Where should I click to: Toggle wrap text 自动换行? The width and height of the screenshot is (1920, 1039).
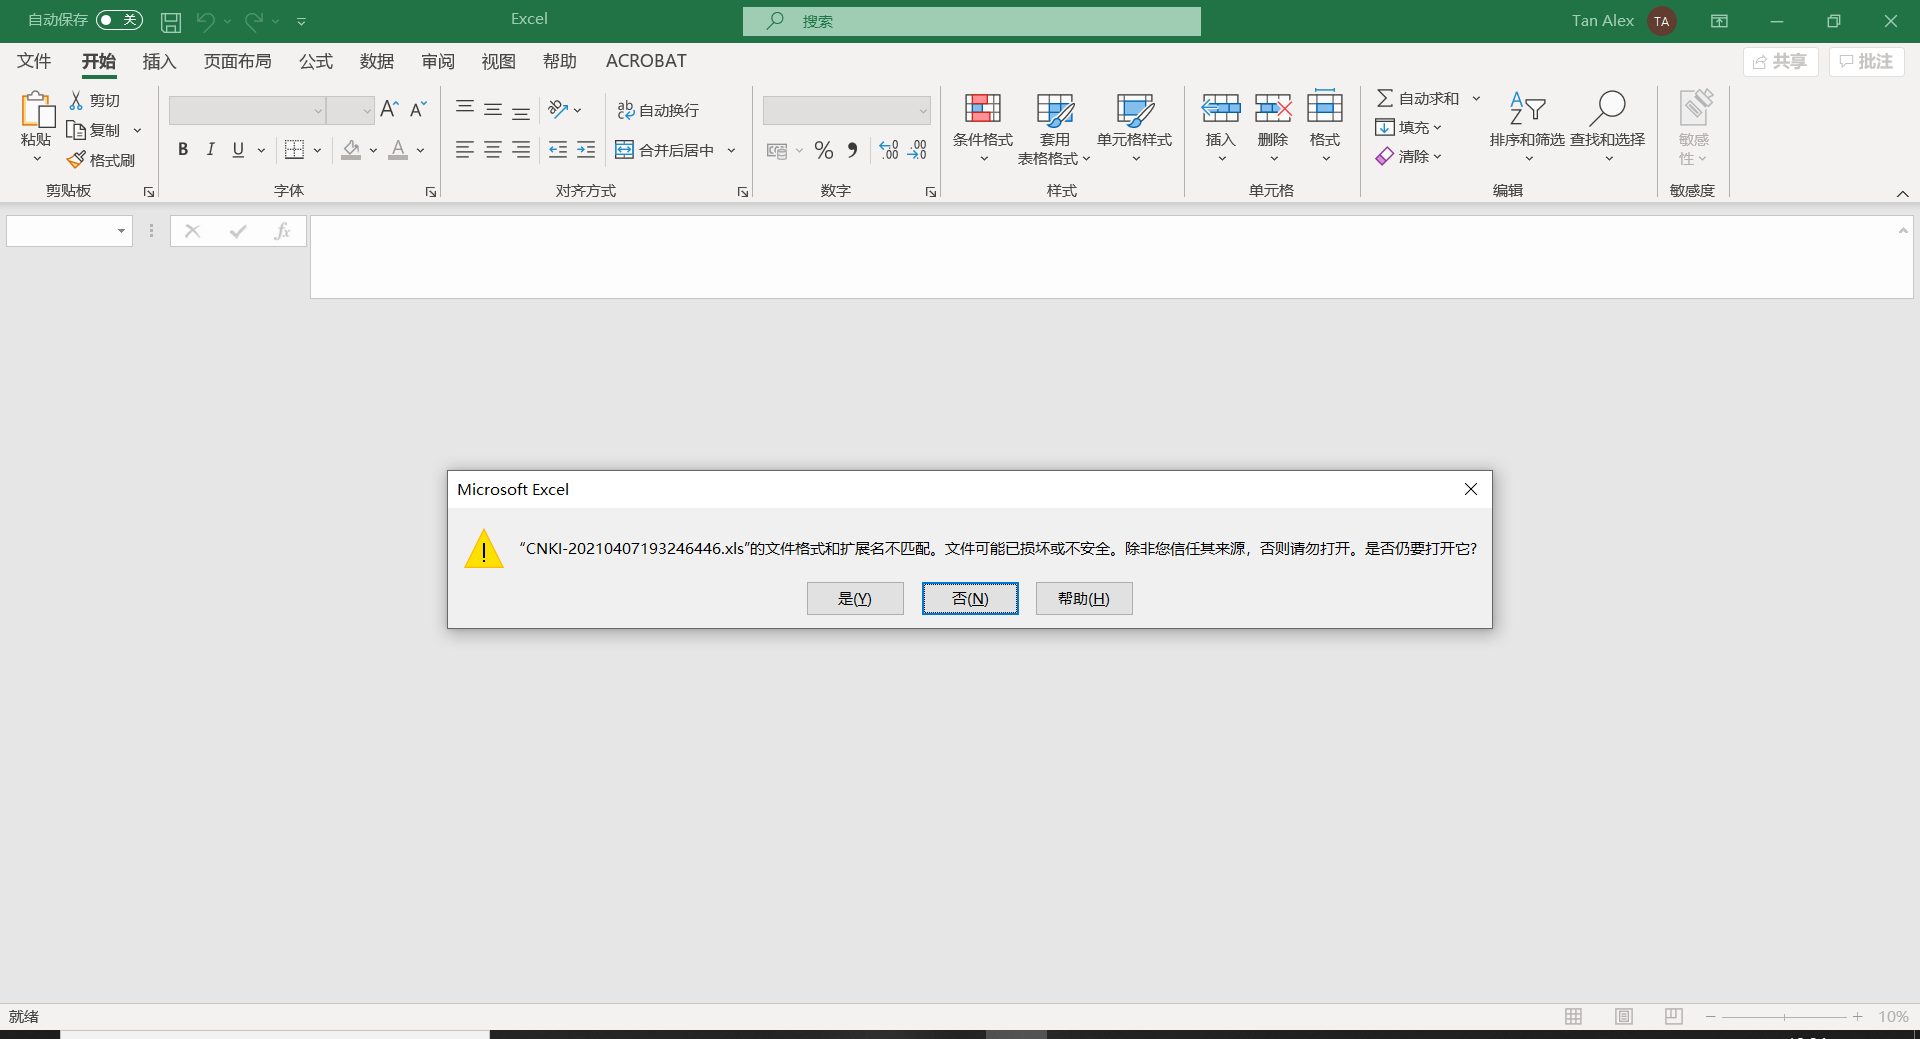[x=657, y=110]
